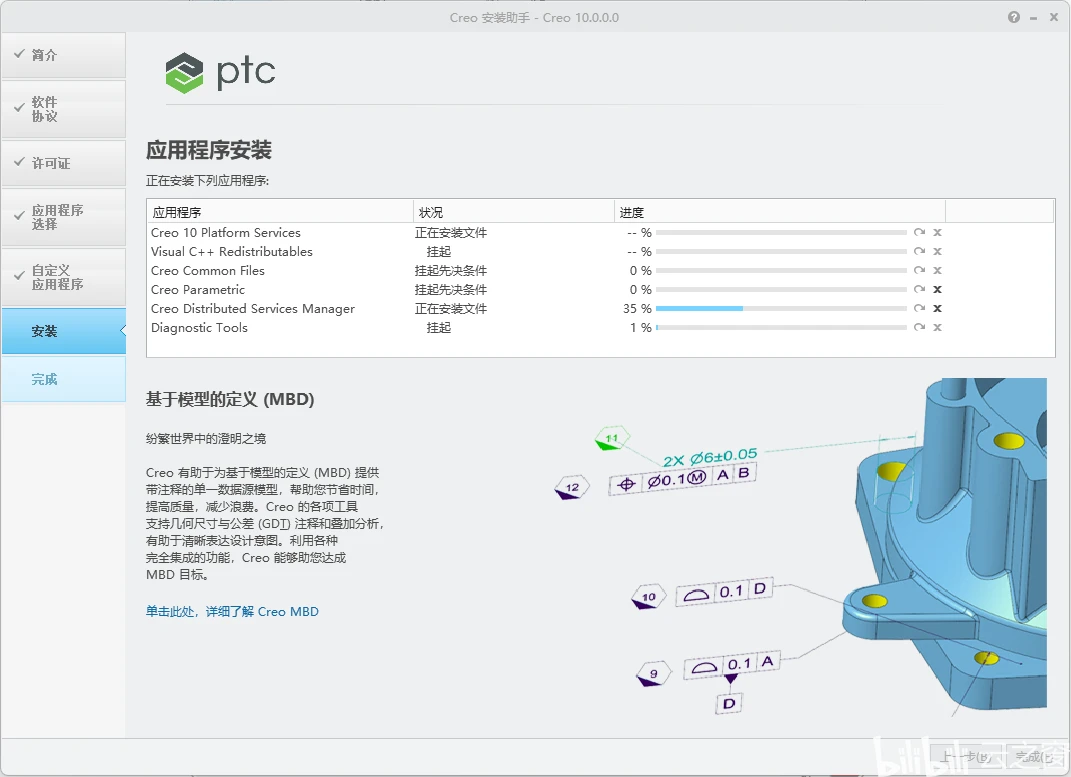Screen dimensions: 1071x777
Task: Open help question mark in title bar
Action: tap(1014, 17)
